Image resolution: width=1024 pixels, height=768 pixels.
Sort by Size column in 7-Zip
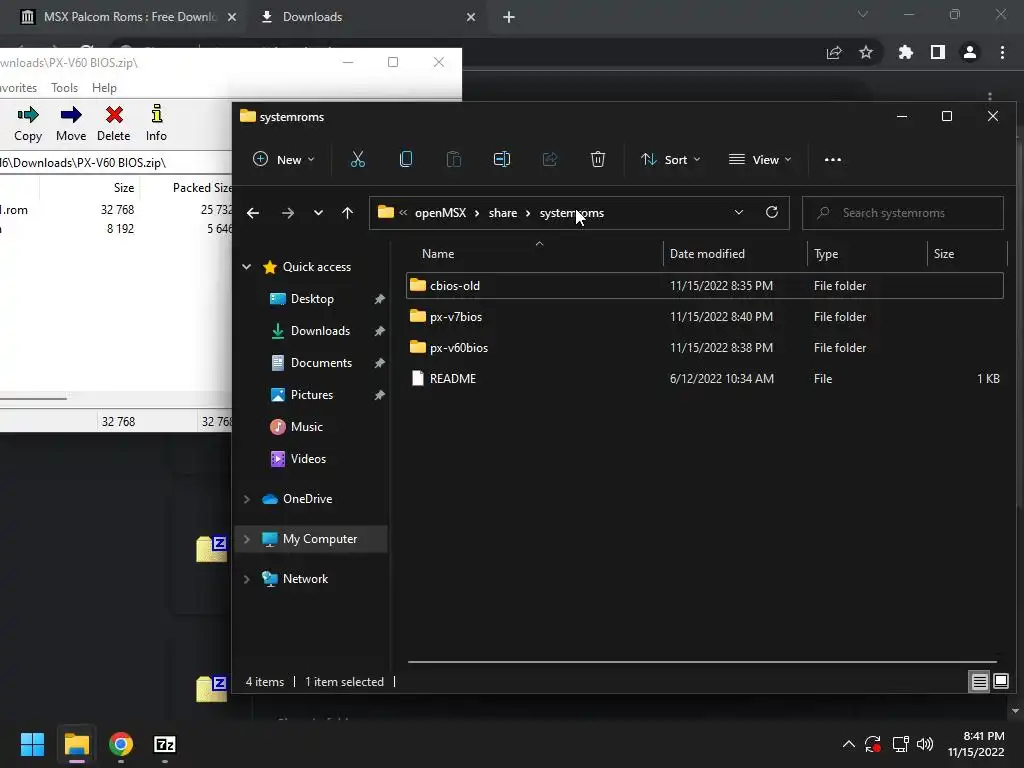coord(90,188)
